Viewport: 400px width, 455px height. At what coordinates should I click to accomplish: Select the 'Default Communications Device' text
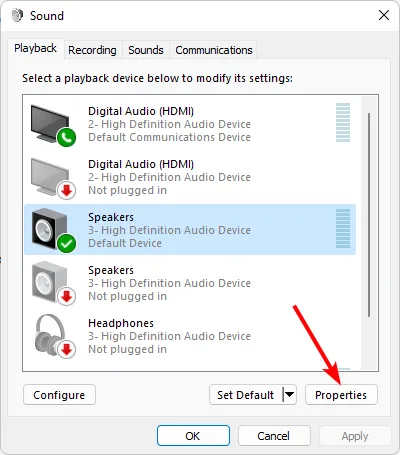[169, 137]
